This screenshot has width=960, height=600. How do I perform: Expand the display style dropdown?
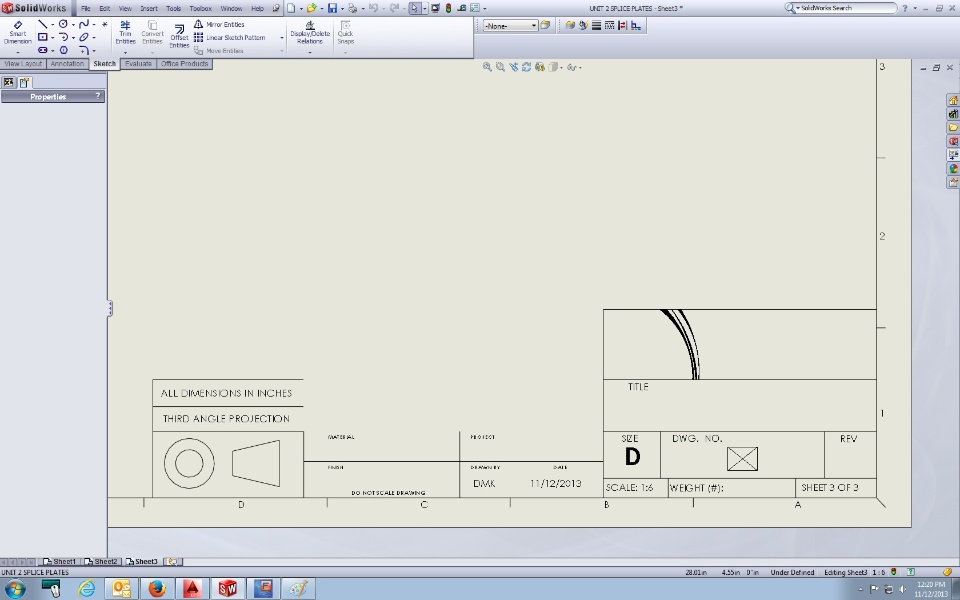pyautogui.click(x=561, y=67)
